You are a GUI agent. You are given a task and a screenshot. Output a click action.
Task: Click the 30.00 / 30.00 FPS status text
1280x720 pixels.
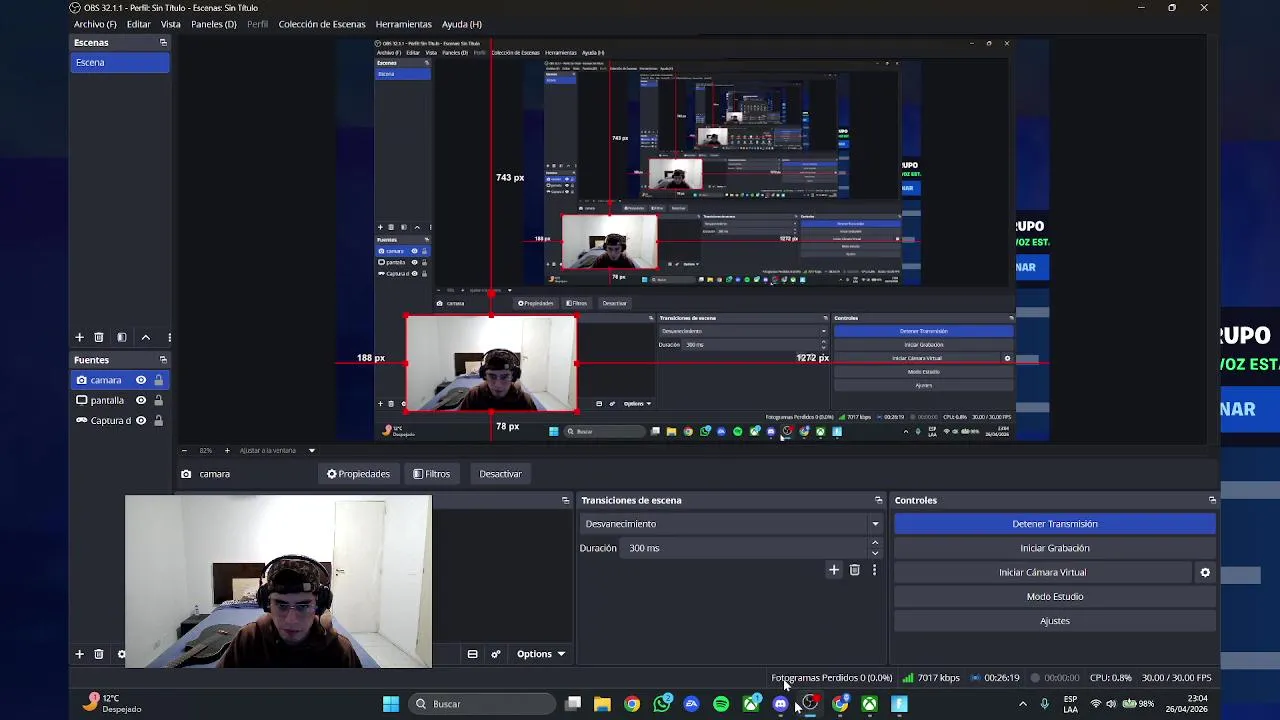point(1176,678)
